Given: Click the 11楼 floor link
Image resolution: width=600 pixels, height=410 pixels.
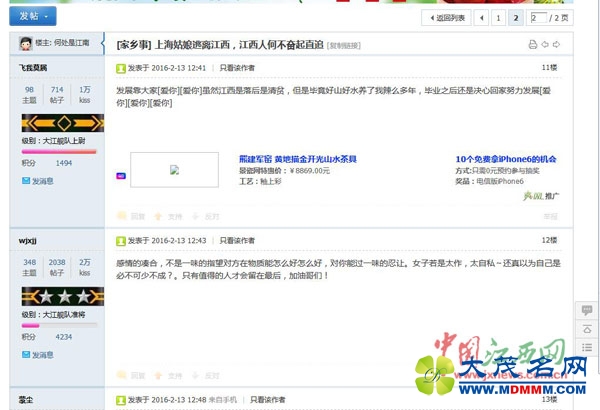Looking at the screenshot, I should [549, 67].
